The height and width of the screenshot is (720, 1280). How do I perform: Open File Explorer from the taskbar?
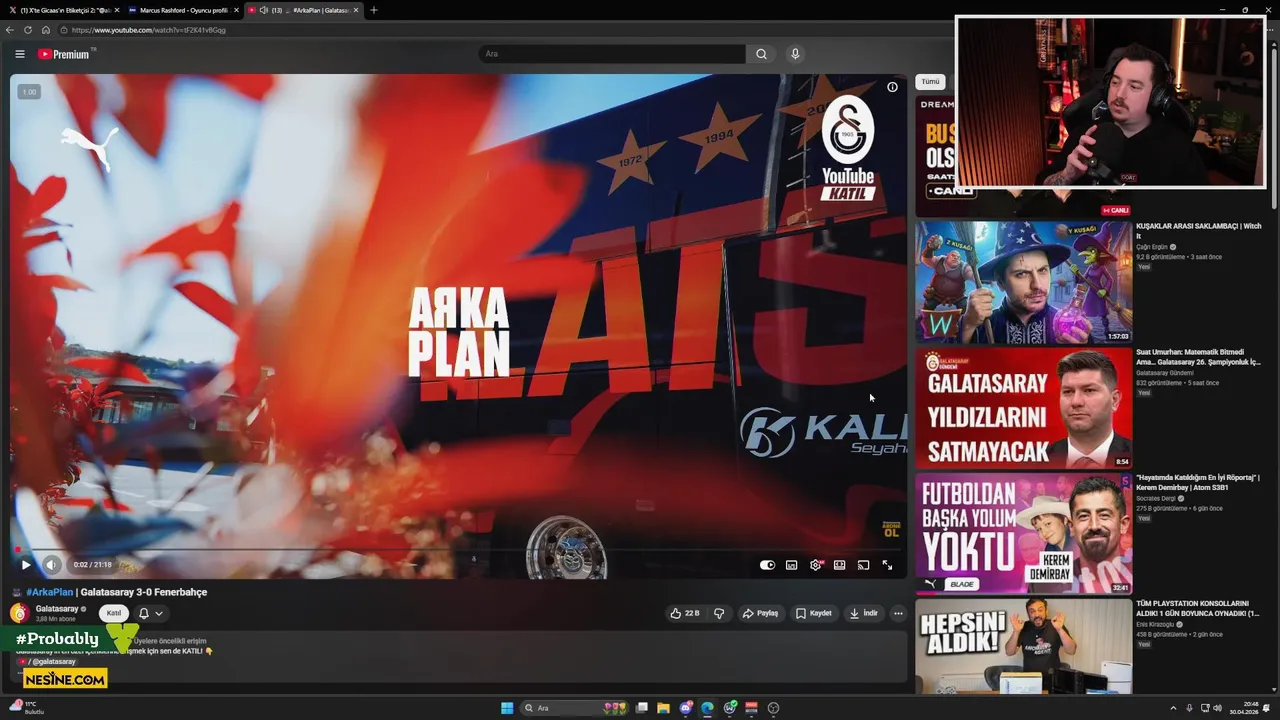(663, 708)
